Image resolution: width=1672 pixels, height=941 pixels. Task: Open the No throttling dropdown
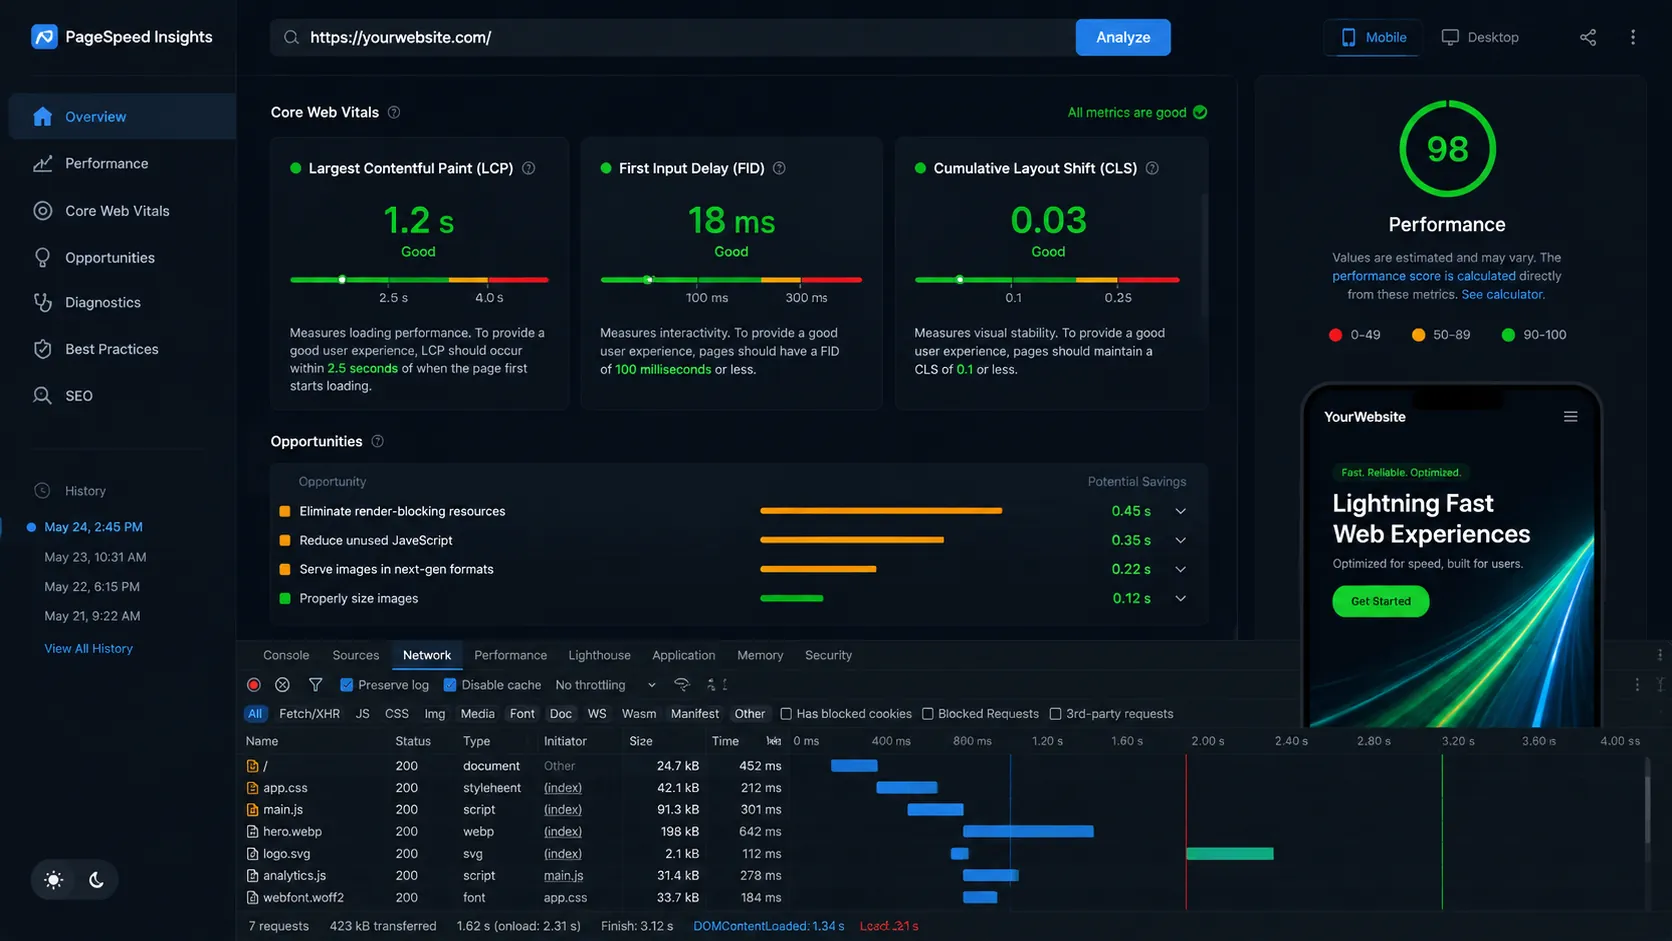tap(605, 685)
